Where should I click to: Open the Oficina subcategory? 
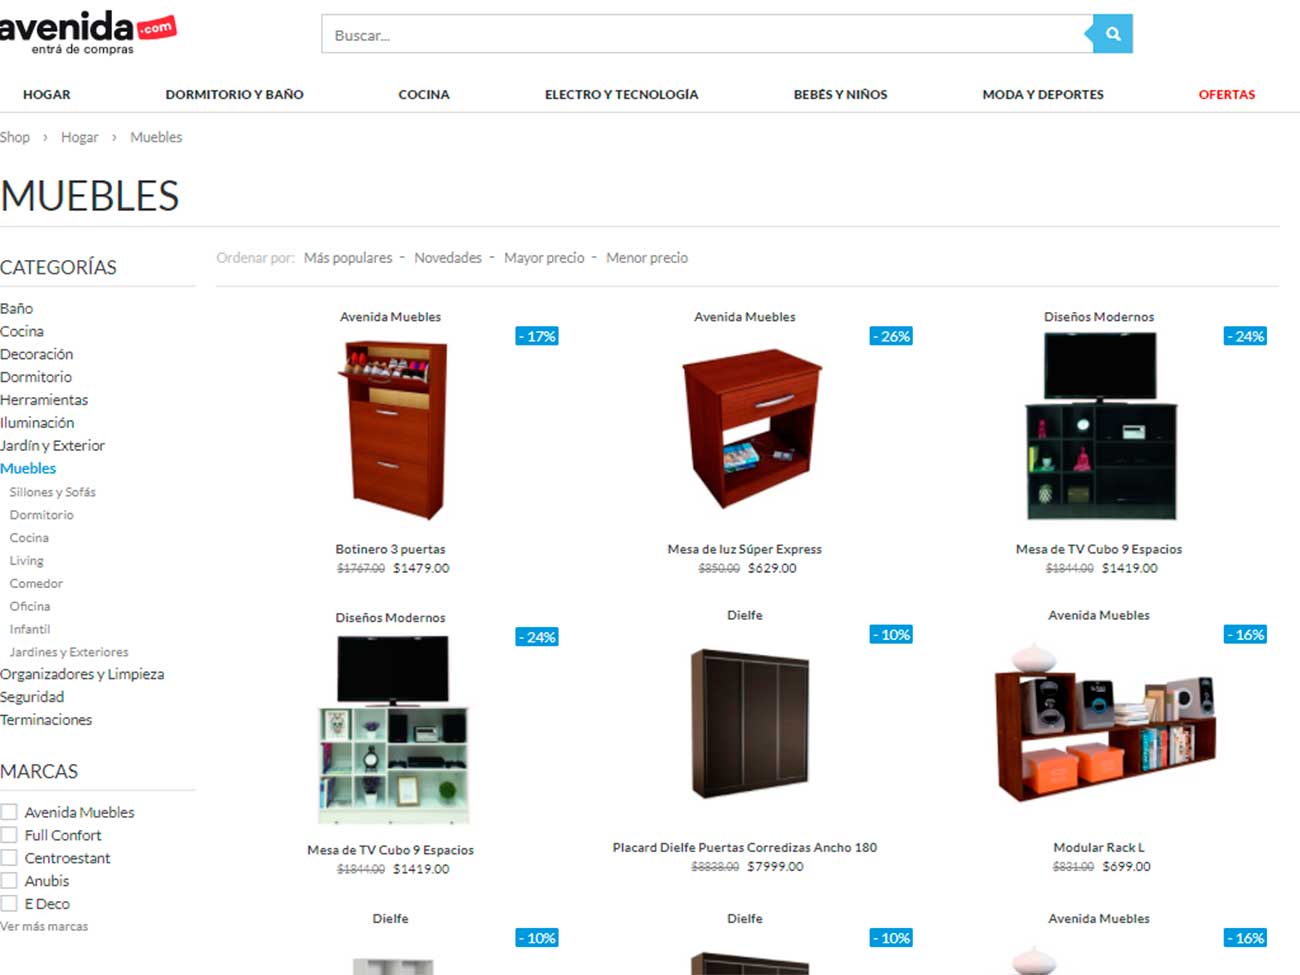[x=30, y=607]
